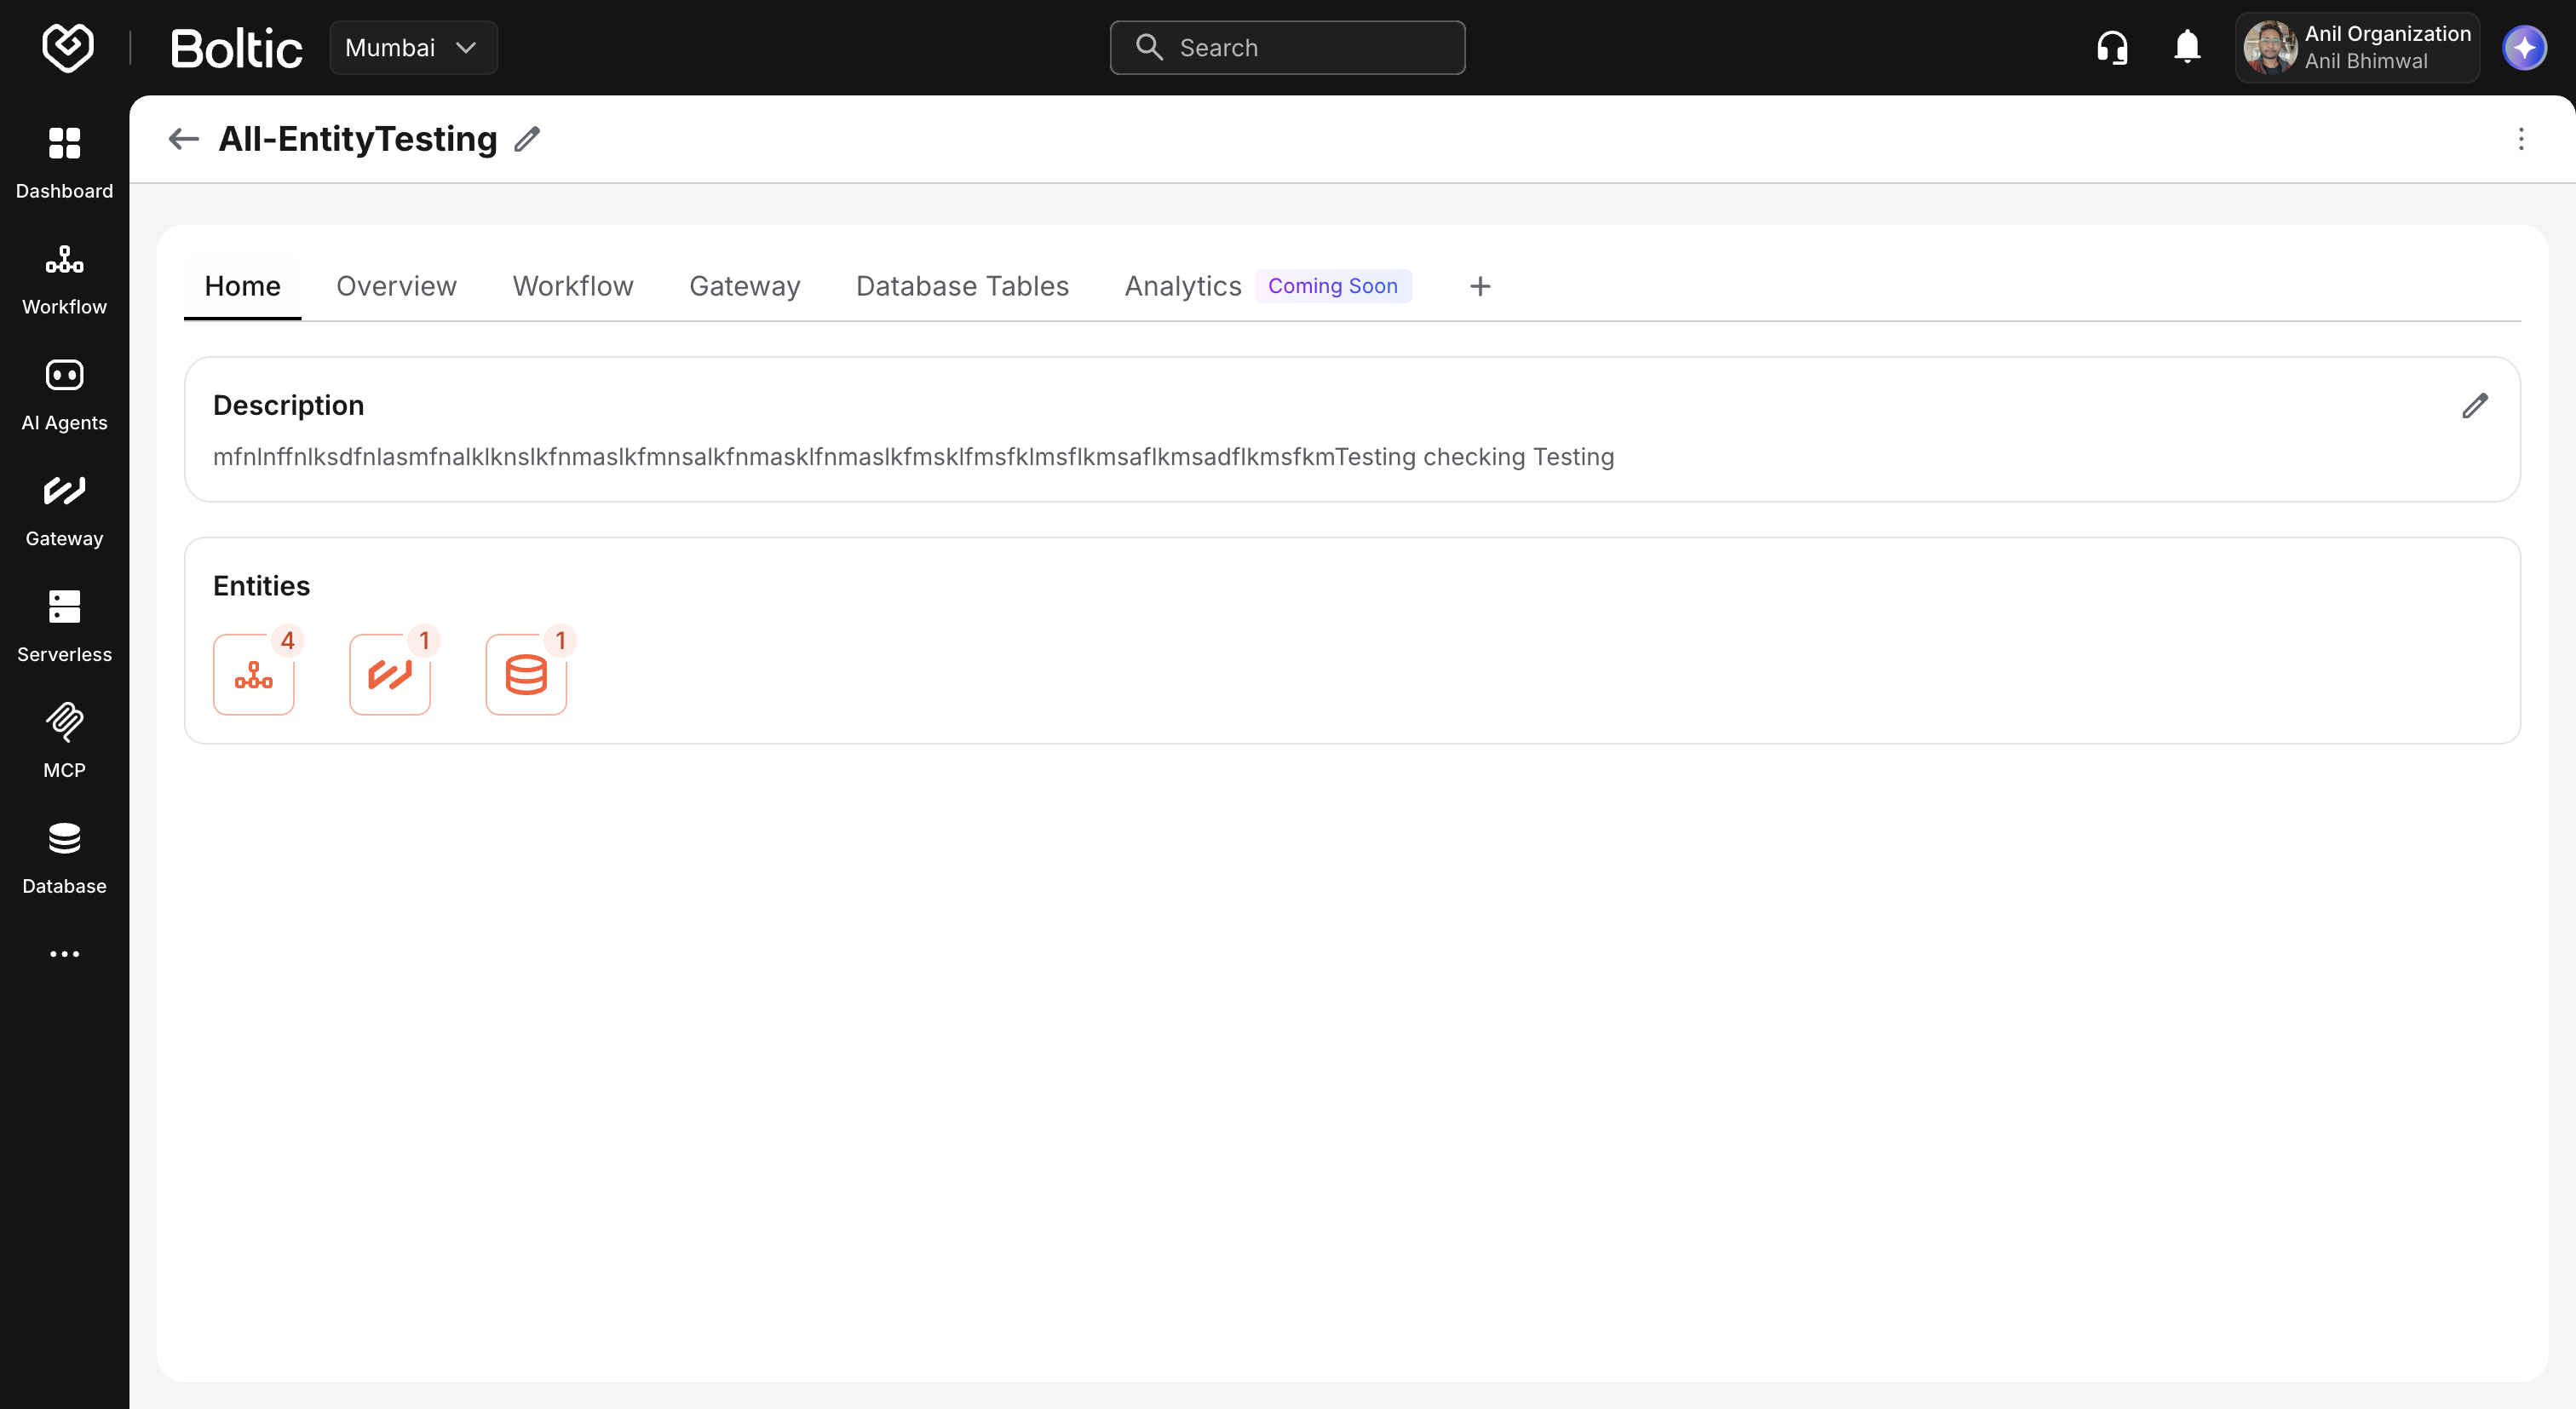Focus the Search input field
The image size is (2576, 1409).
(x=1287, y=47)
